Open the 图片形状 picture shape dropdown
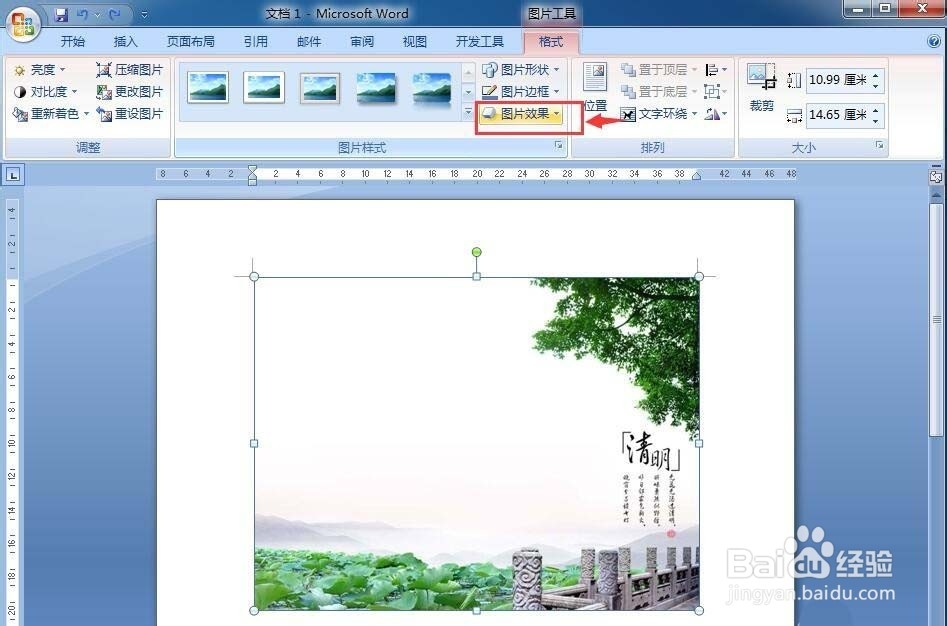Image resolution: width=947 pixels, height=626 pixels. point(521,70)
